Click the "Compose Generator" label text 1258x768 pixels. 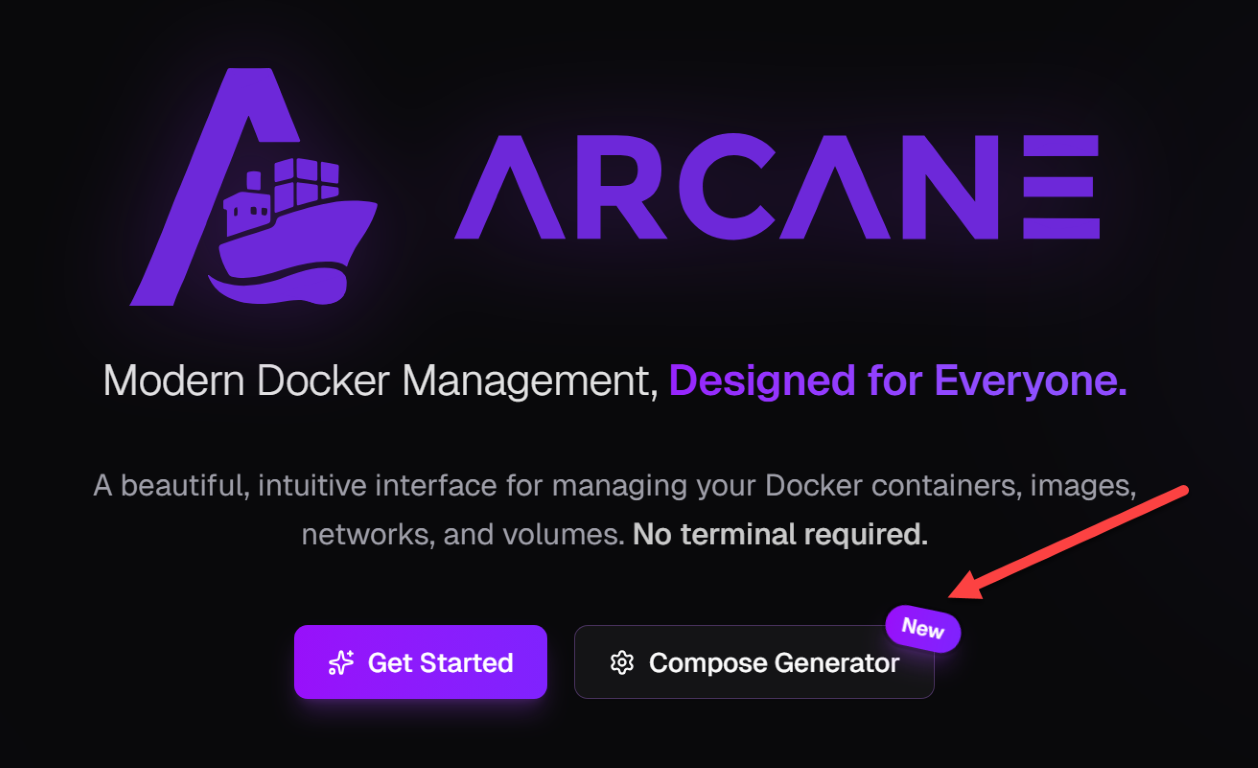click(774, 662)
